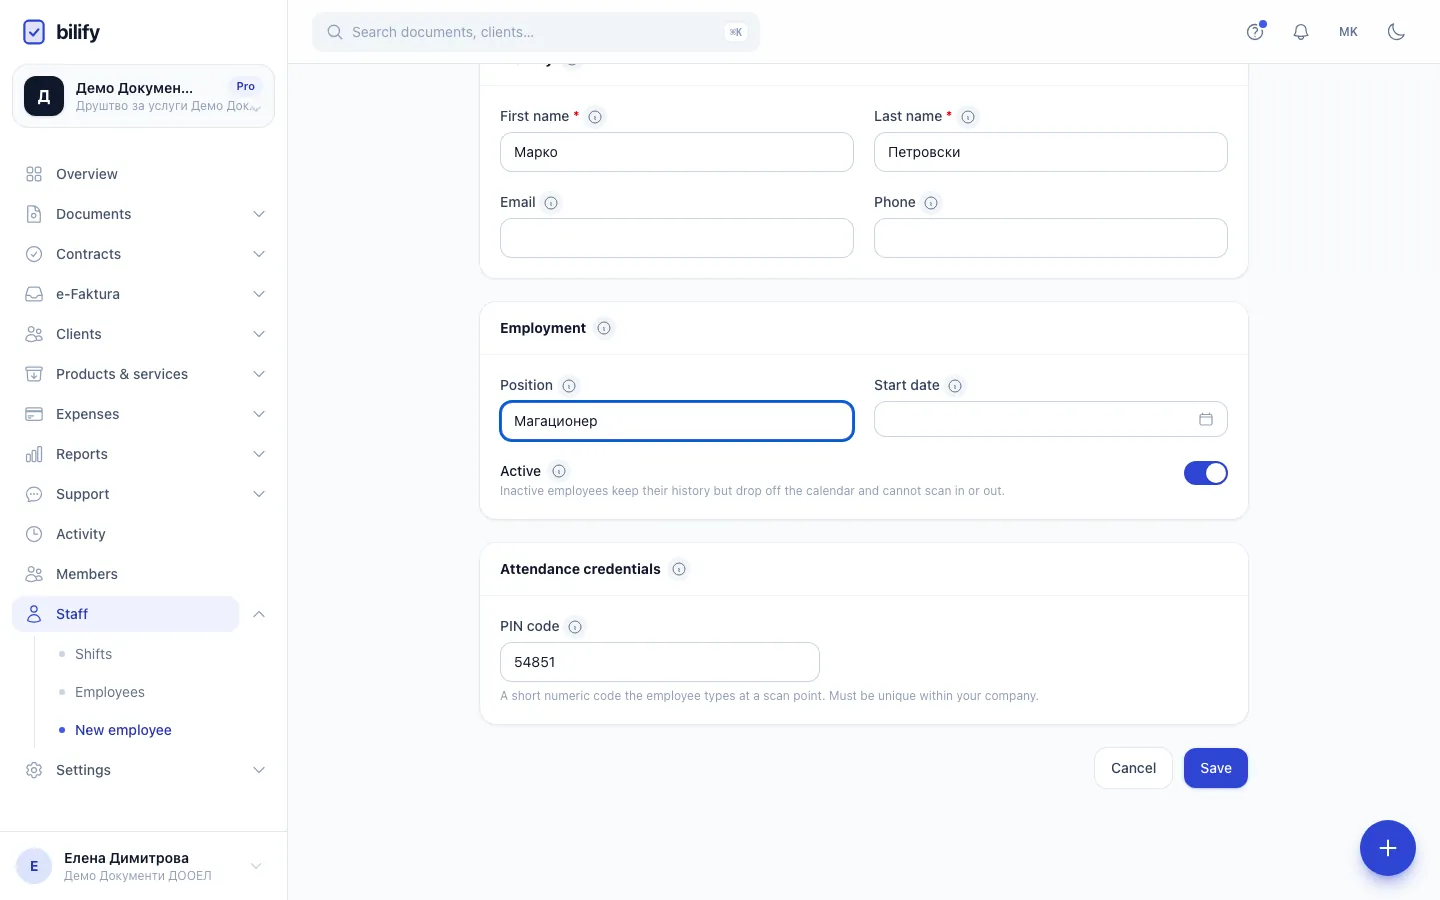Click the Cancel button
This screenshot has width=1440, height=900.
[1133, 768]
